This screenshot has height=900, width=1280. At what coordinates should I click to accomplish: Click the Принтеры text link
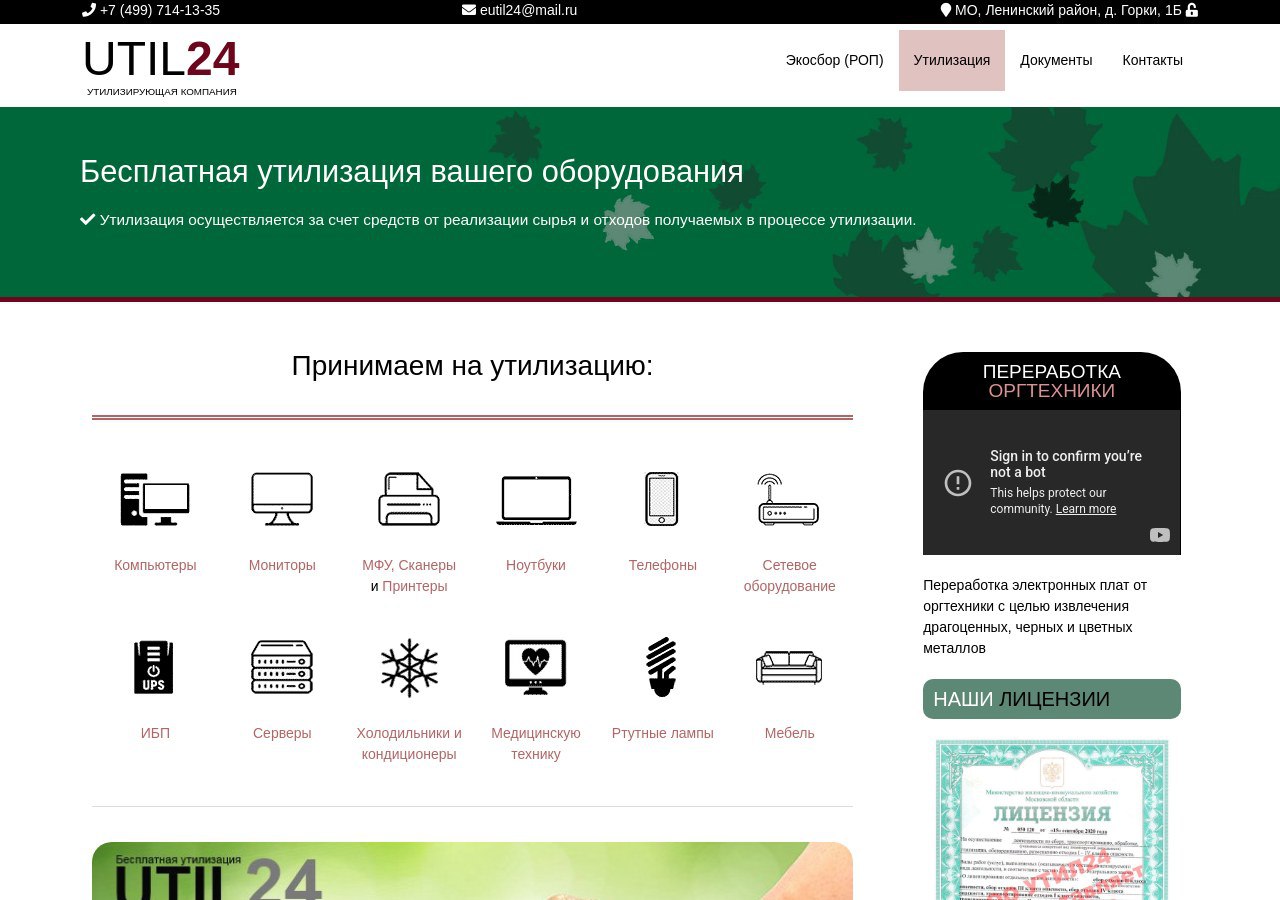(415, 586)
